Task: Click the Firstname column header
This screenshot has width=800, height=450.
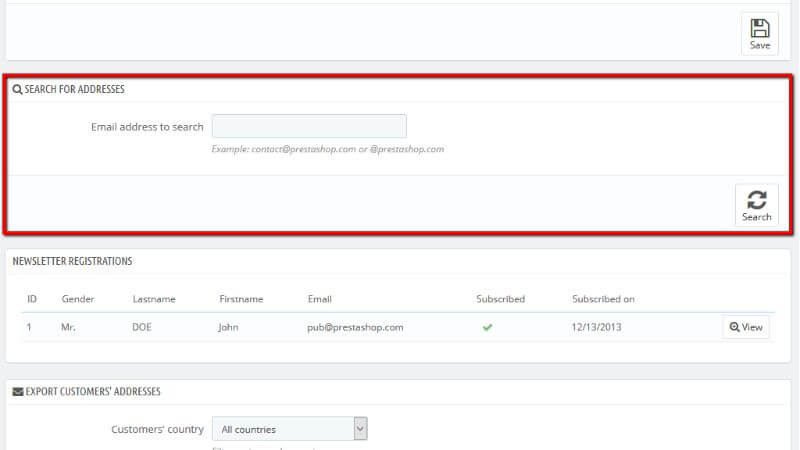Action: 241,299
